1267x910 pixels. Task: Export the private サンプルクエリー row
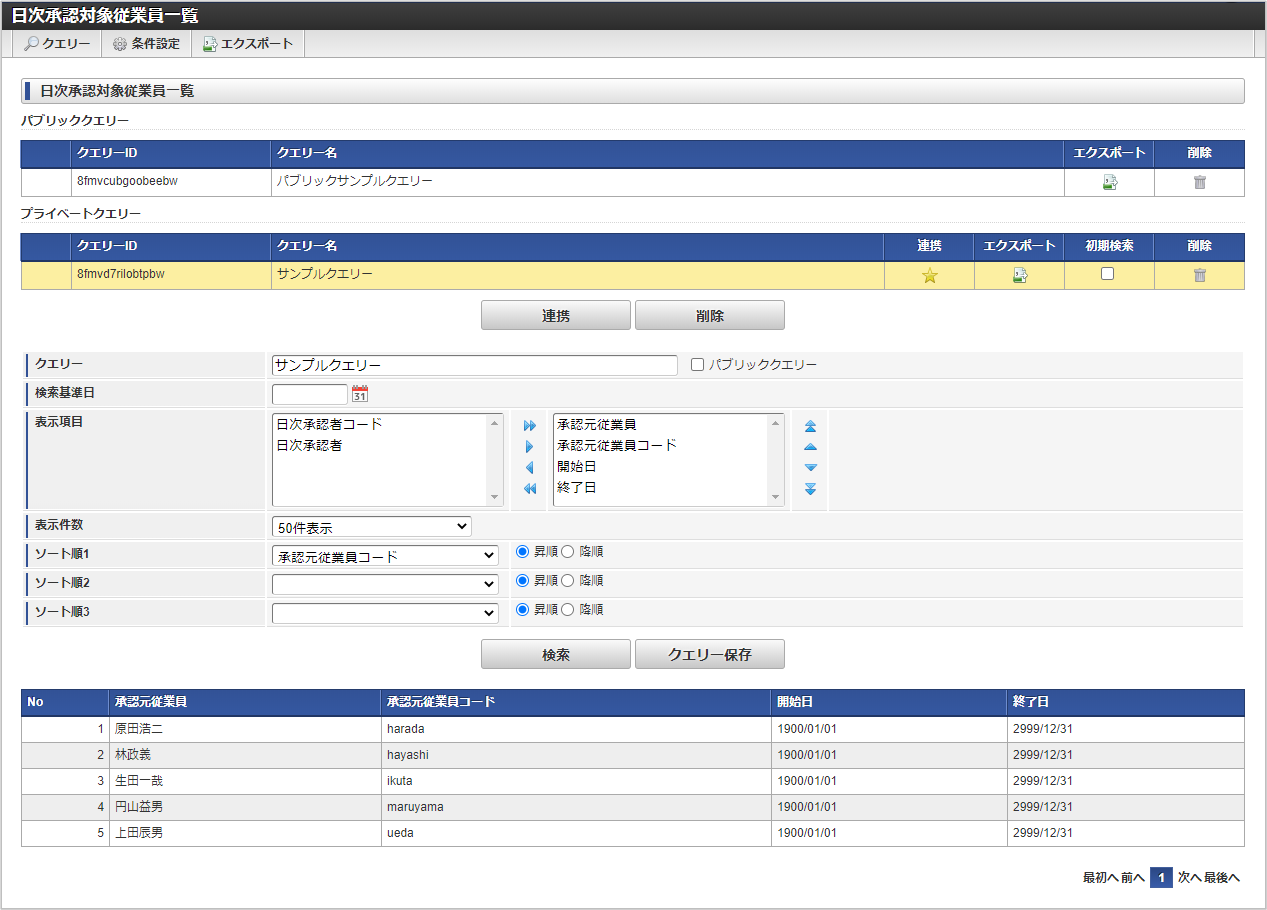point(1019,276)
